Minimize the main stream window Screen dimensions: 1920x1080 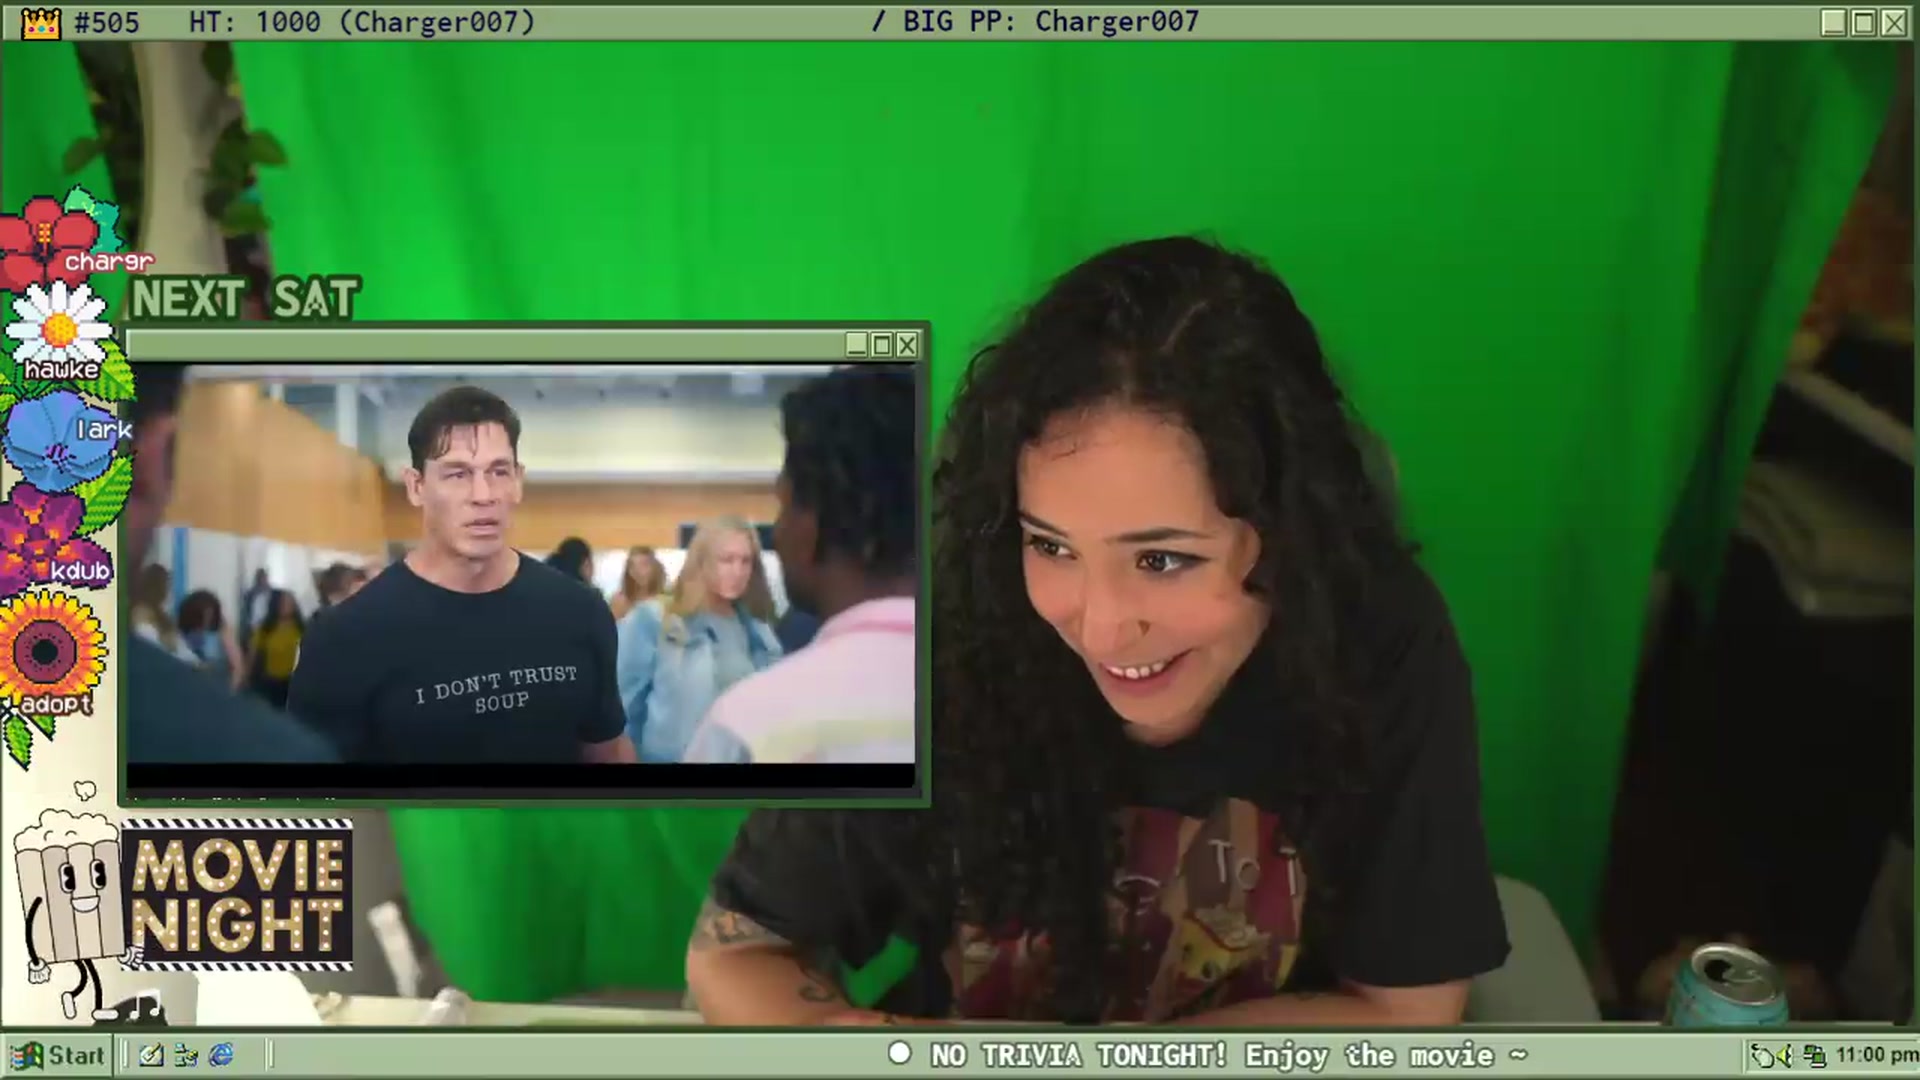(1833, 22)
